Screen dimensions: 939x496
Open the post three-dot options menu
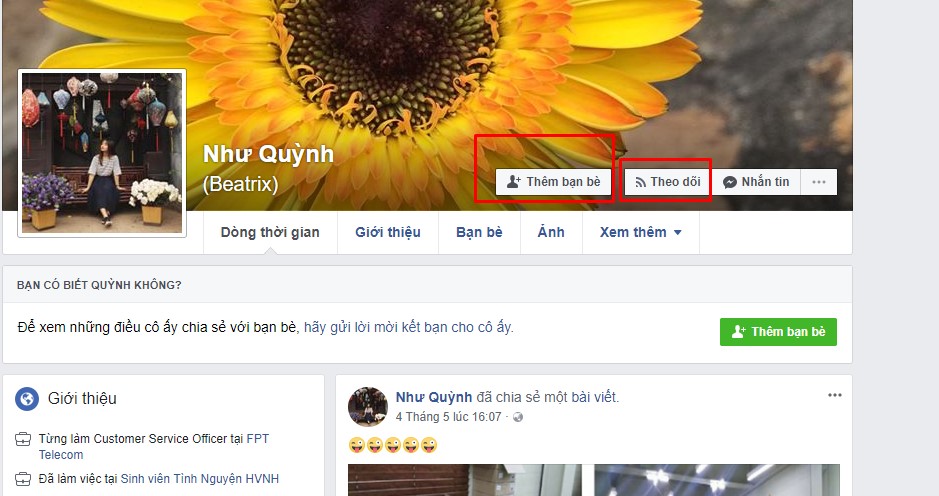835,395
